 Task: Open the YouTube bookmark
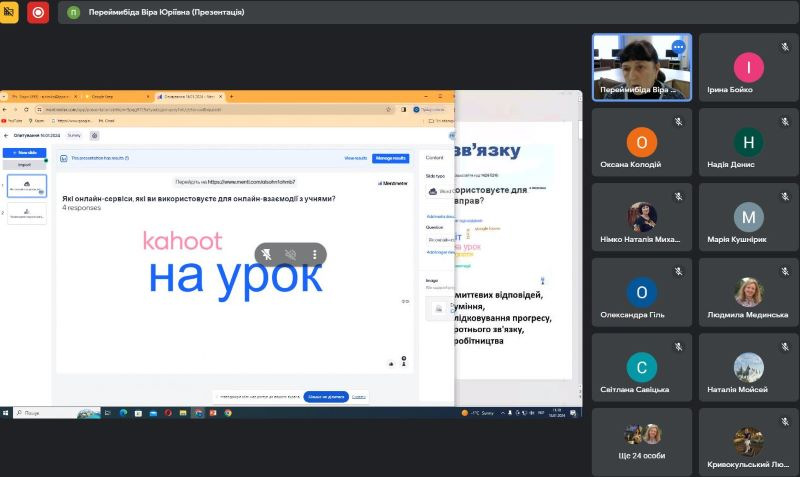12,121
